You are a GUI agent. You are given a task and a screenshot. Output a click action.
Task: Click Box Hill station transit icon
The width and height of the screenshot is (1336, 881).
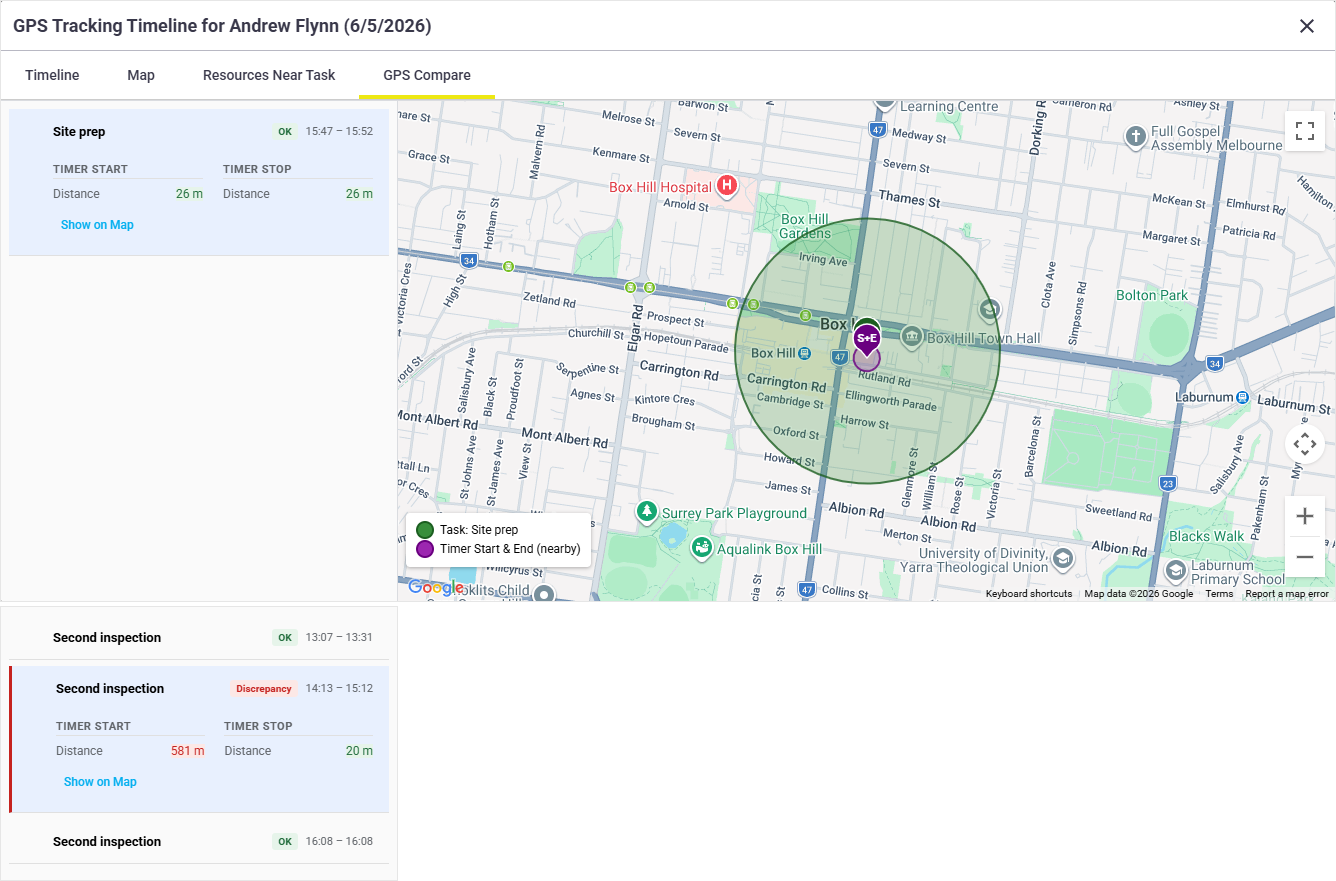point(805,353)
